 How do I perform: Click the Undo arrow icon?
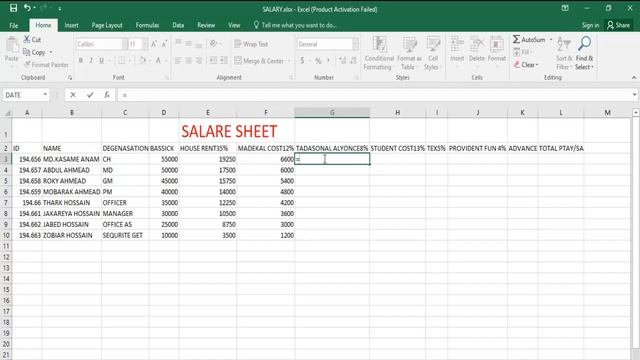coord(27,8)
